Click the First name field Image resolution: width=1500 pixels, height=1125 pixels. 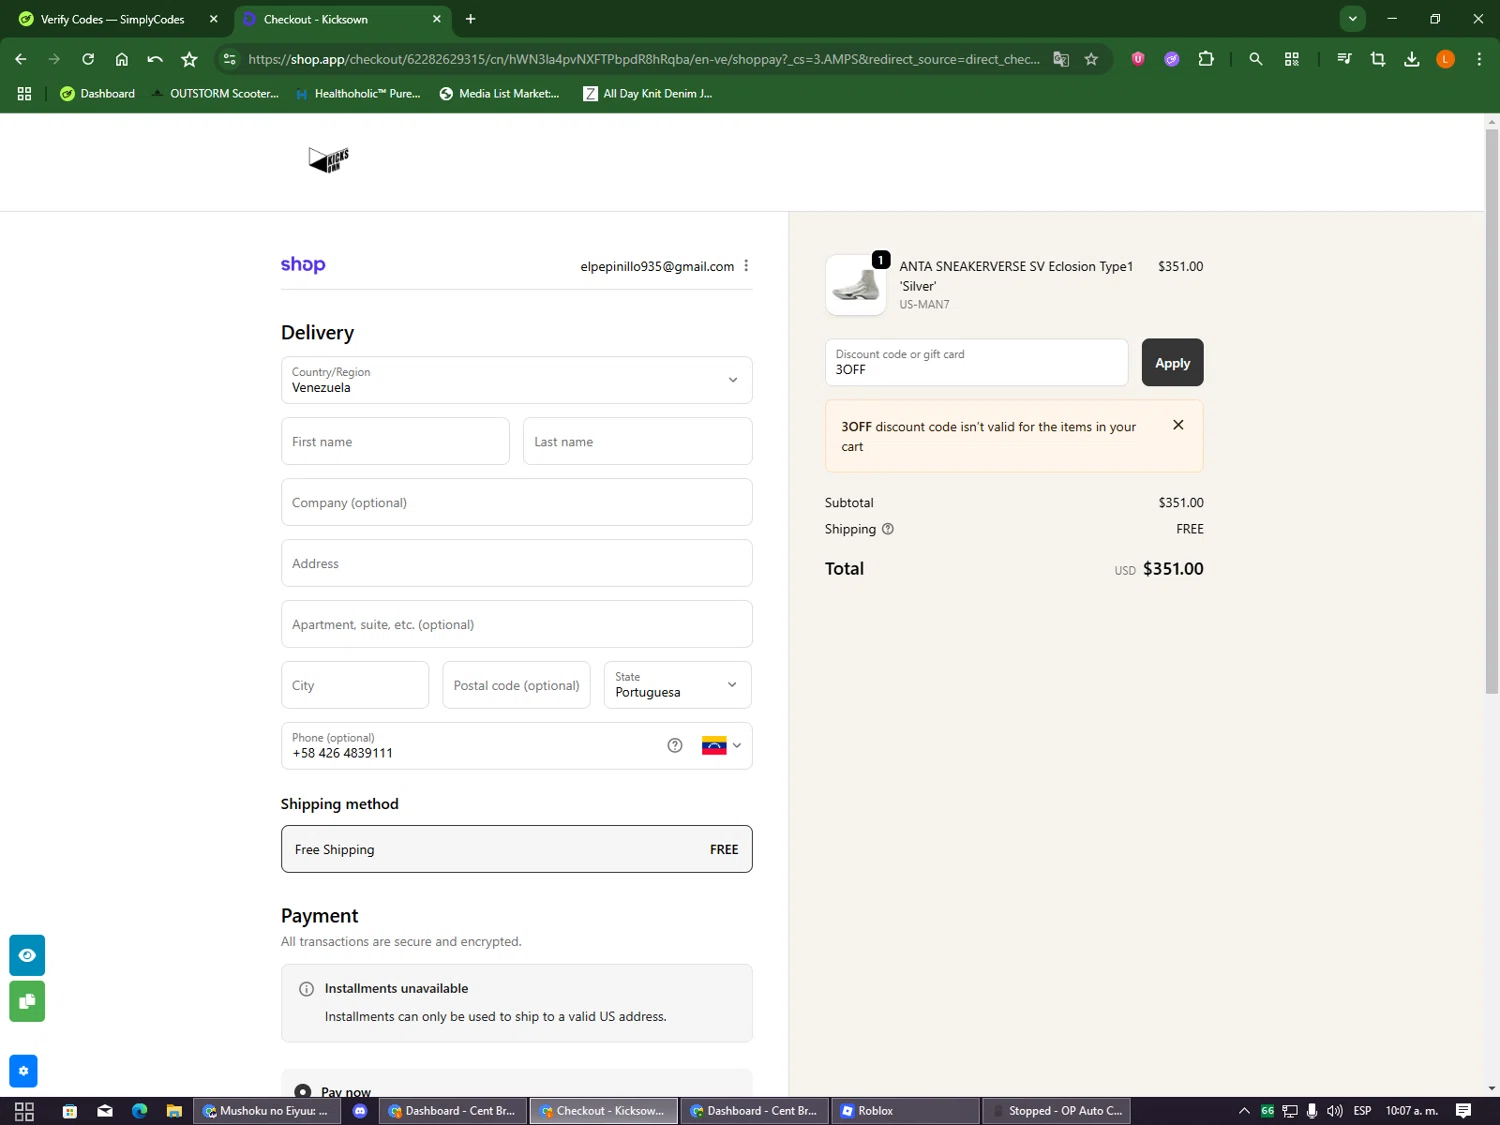click(395, 441)
